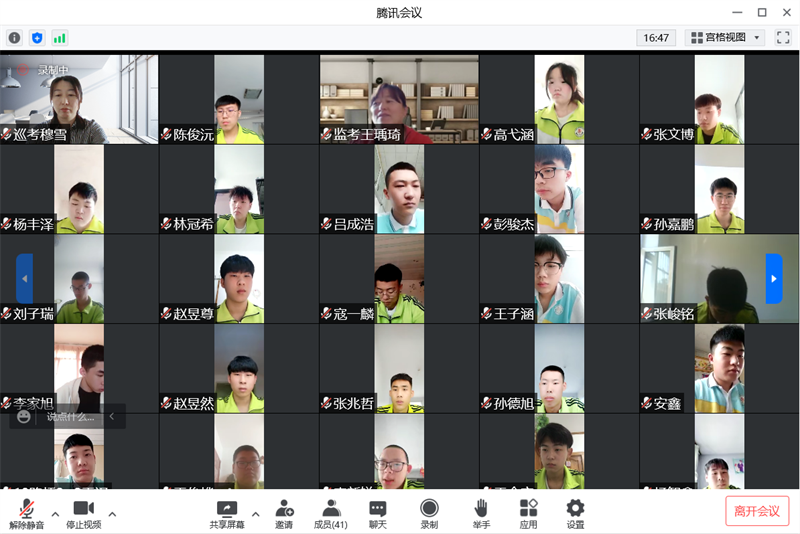Image resolution: width=800 pixels, height=534 pixels.
Task: Open settings (设置)
Action: [575, 514]
